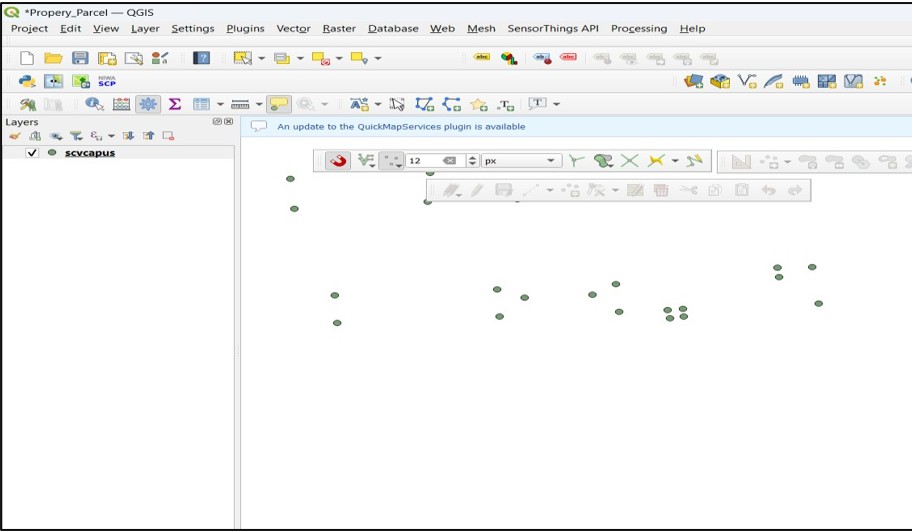Expand text annotation dropdown arrow
The width and height of the screenshot is (912, 532).
tap(557, 104)
